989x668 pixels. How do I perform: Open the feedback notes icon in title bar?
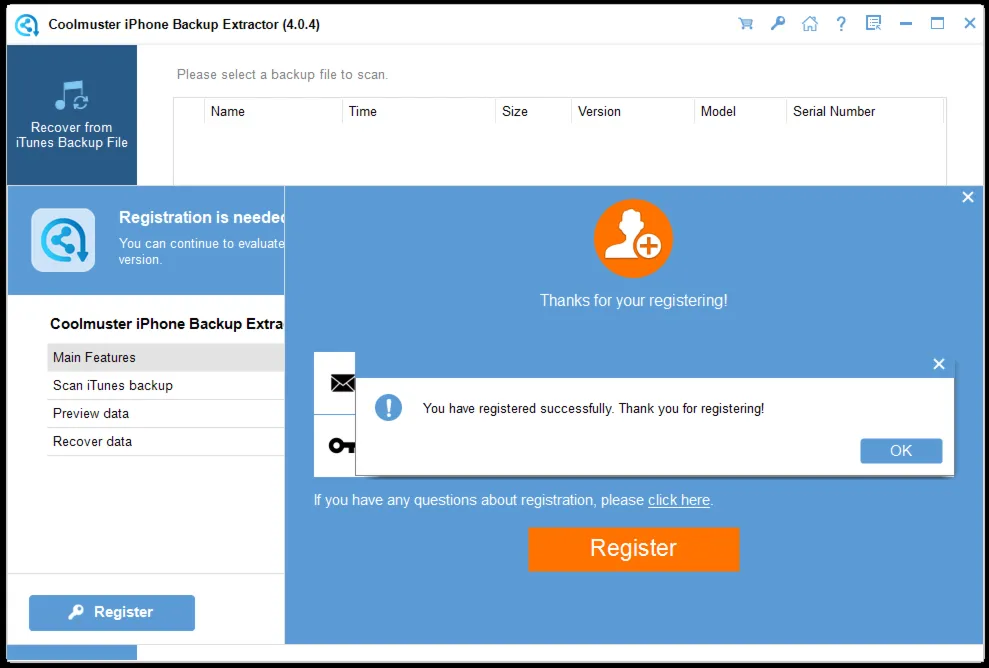[x=874, y=24]
